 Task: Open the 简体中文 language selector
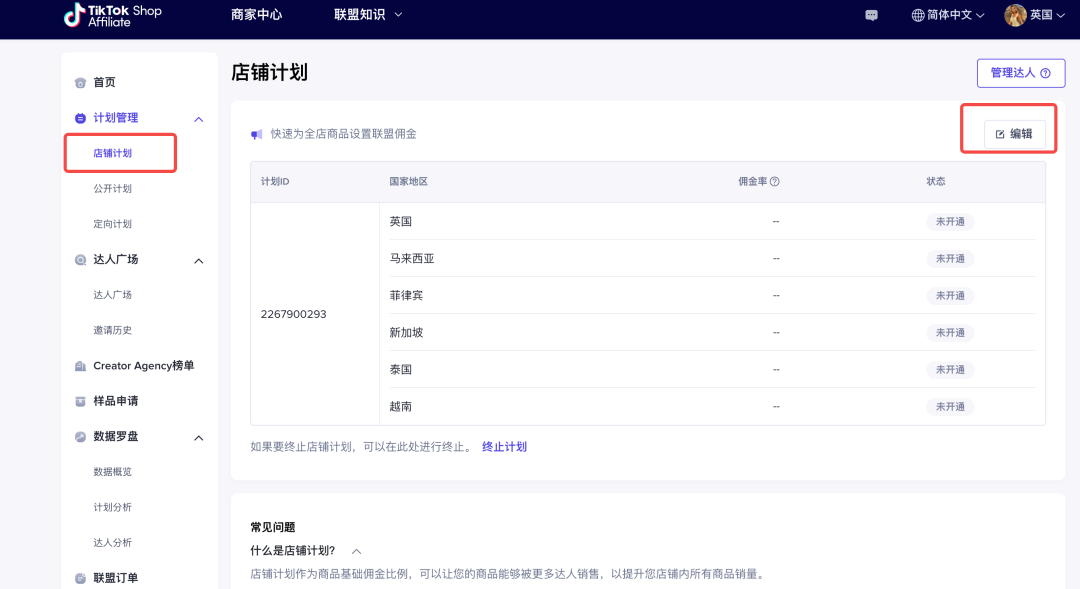948,15
